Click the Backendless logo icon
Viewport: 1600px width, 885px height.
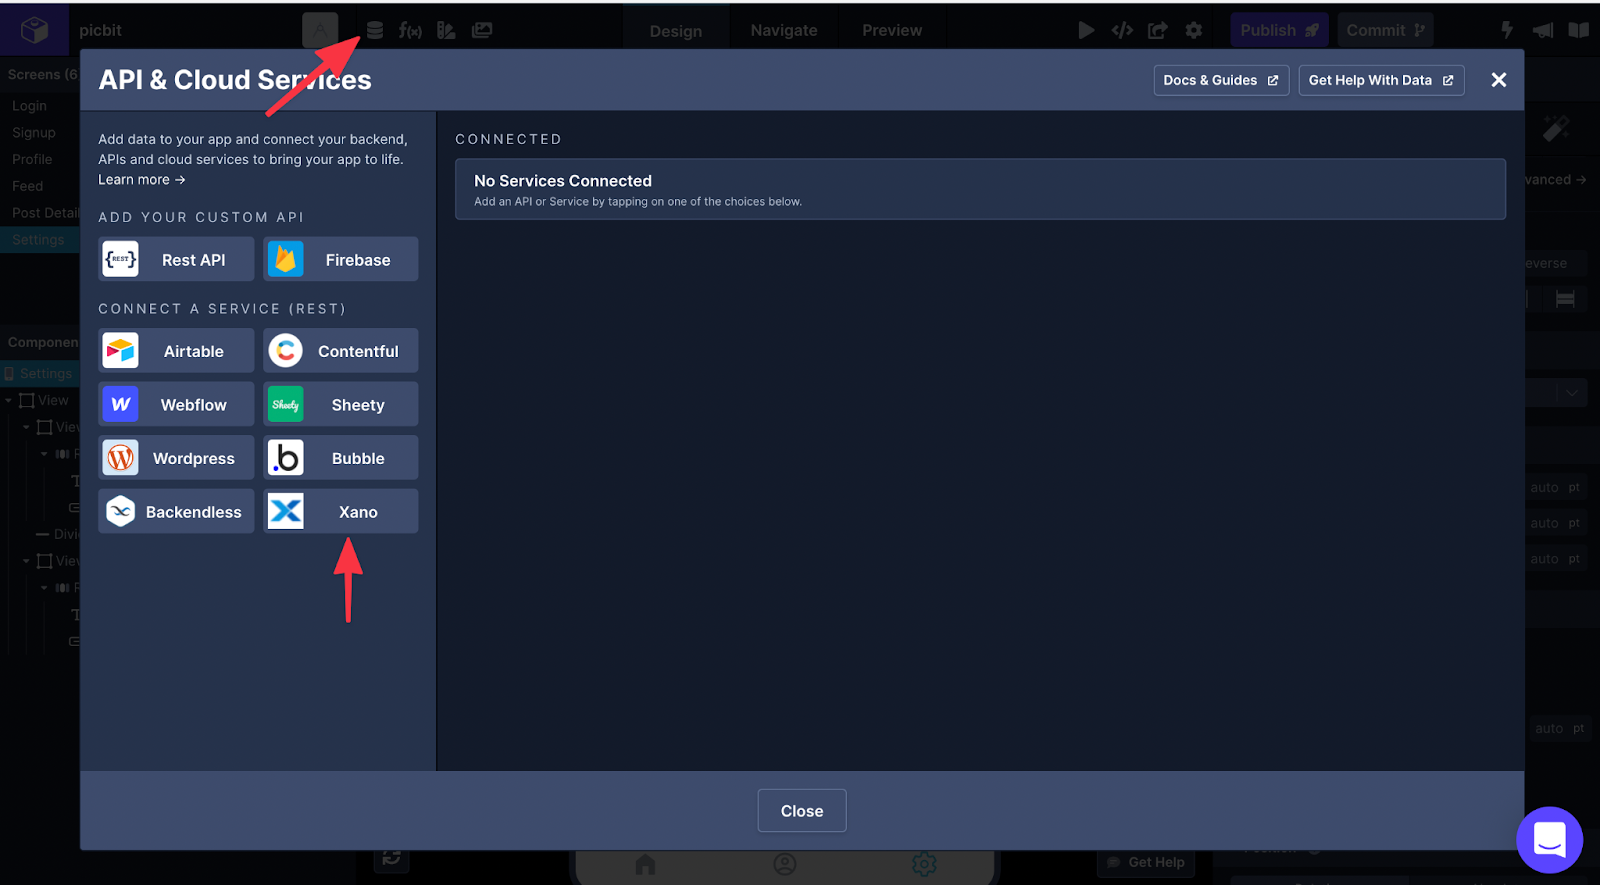[x=121, y=511]
